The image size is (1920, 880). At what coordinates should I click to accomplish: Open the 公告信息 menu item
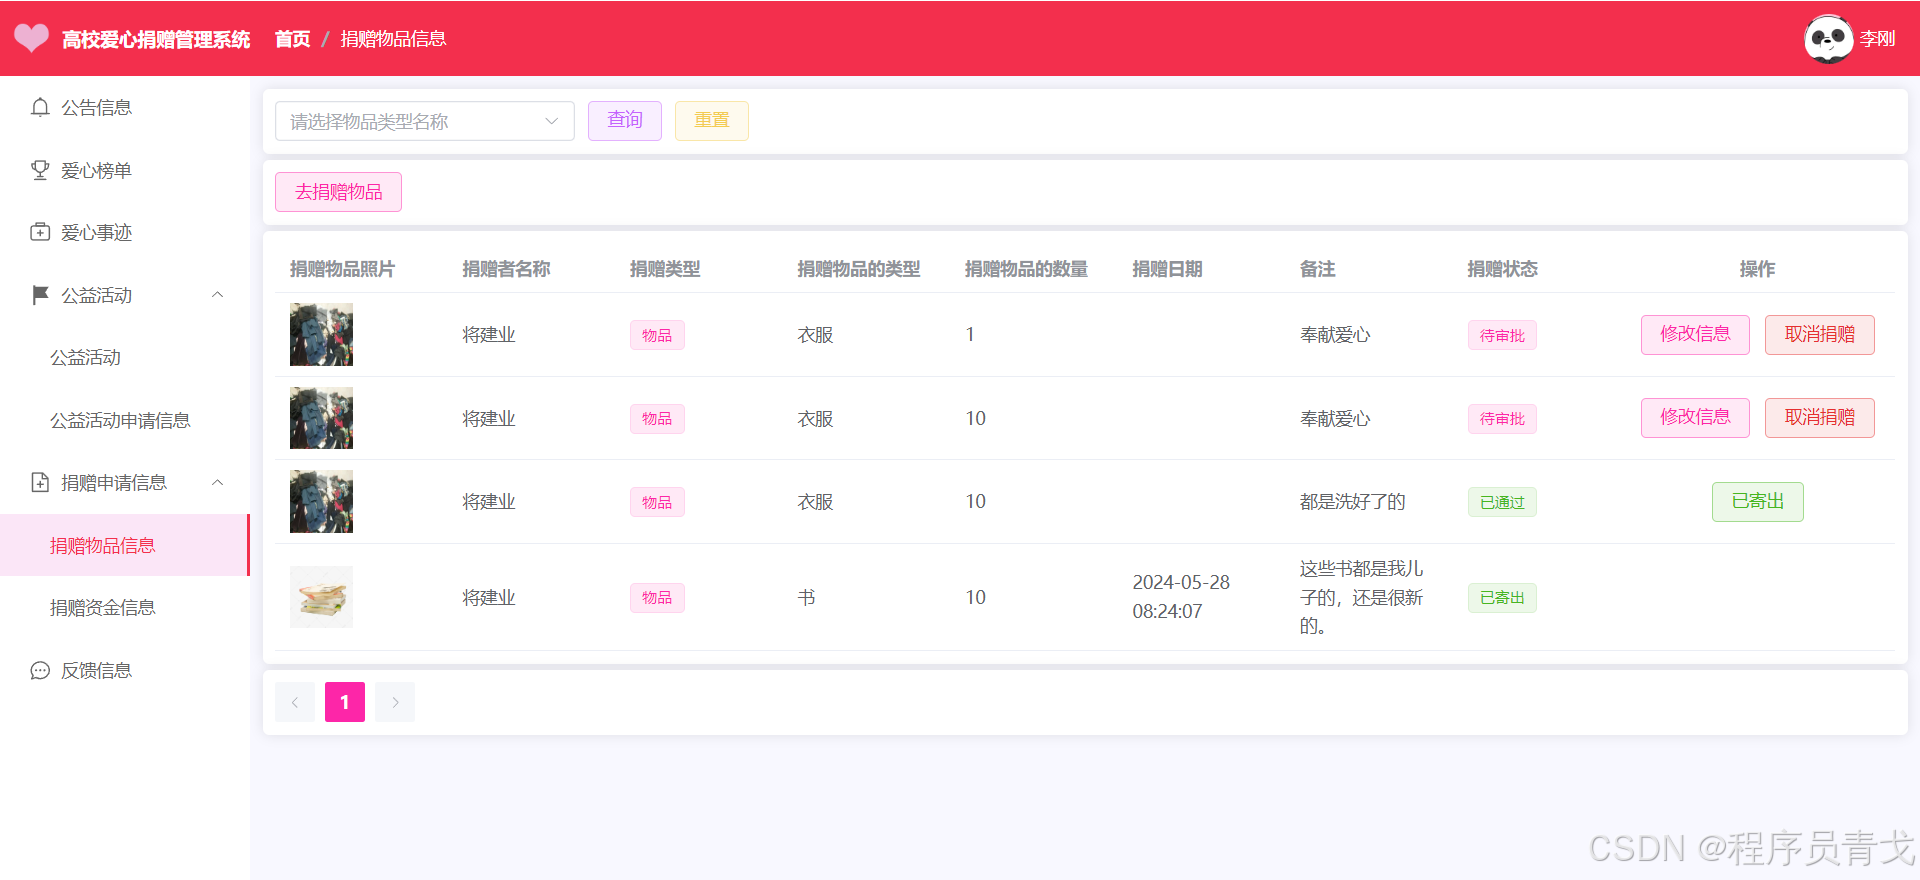(x=125, y=107)
